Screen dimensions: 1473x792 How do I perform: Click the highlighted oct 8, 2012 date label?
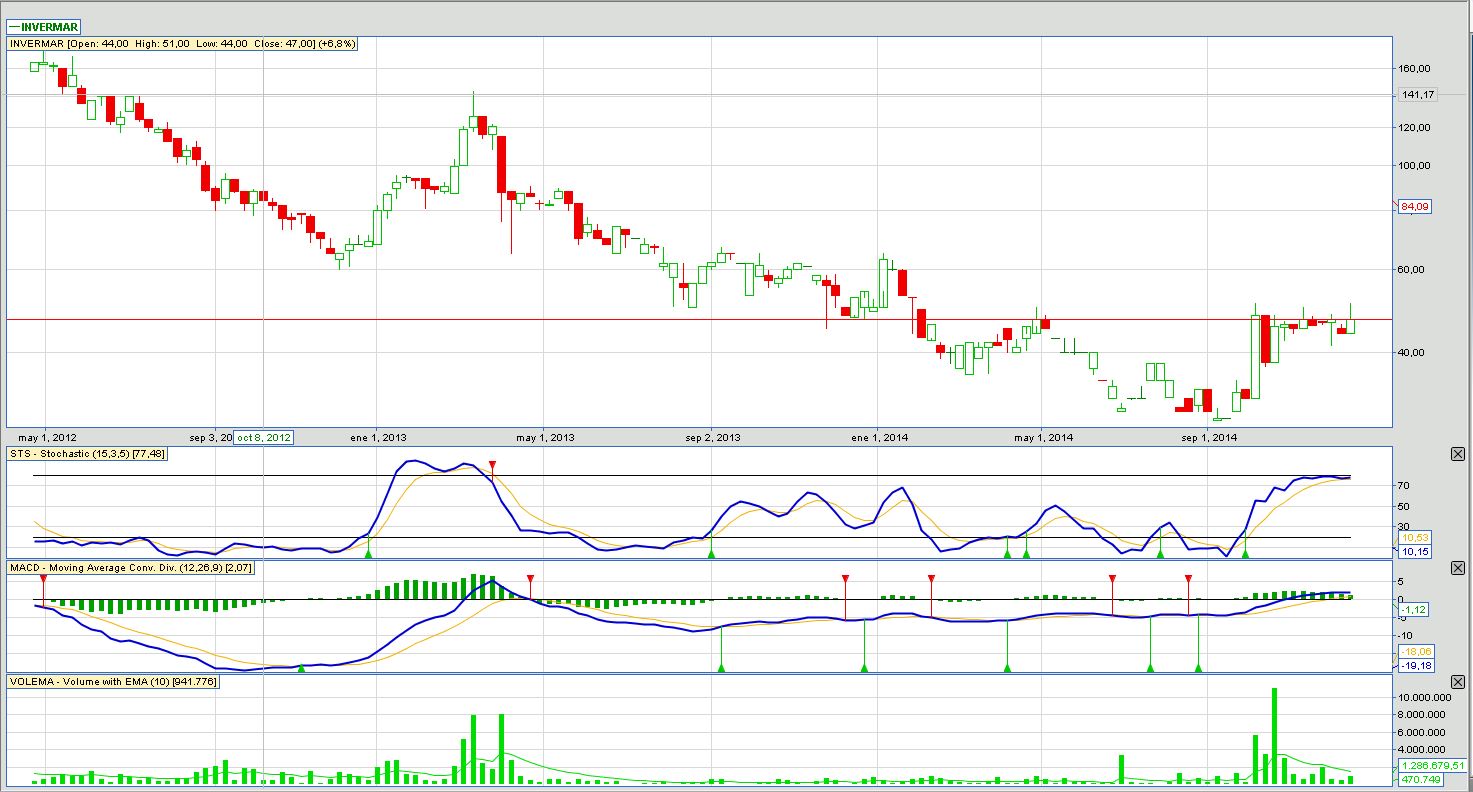264,438
